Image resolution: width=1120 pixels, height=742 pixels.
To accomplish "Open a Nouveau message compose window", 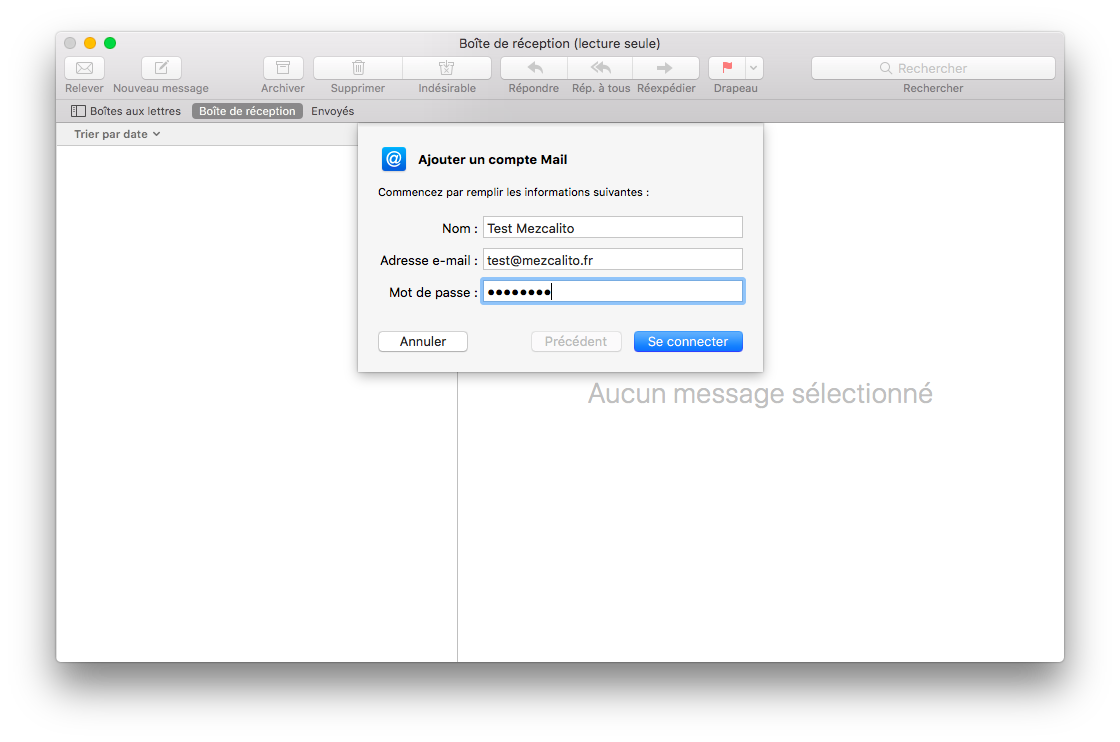I will point(160,68).
